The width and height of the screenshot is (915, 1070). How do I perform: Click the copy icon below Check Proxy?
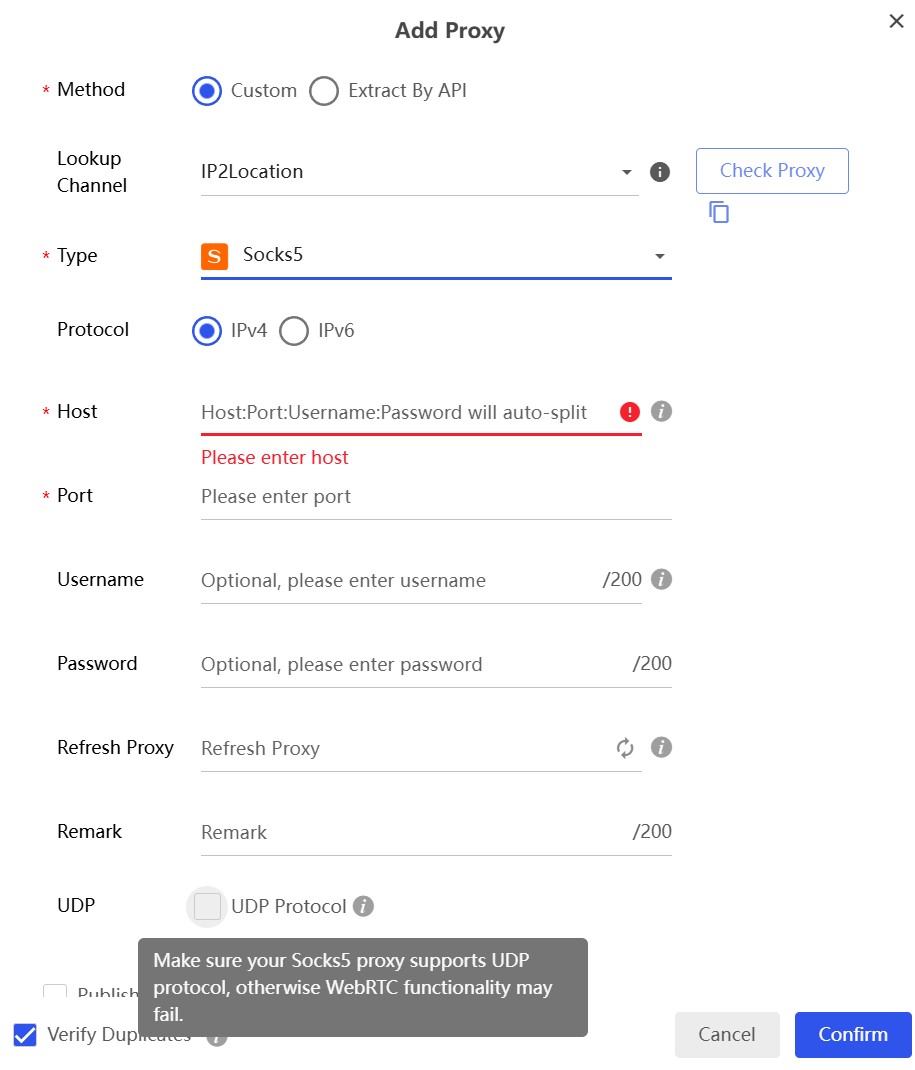click(719, 212)
